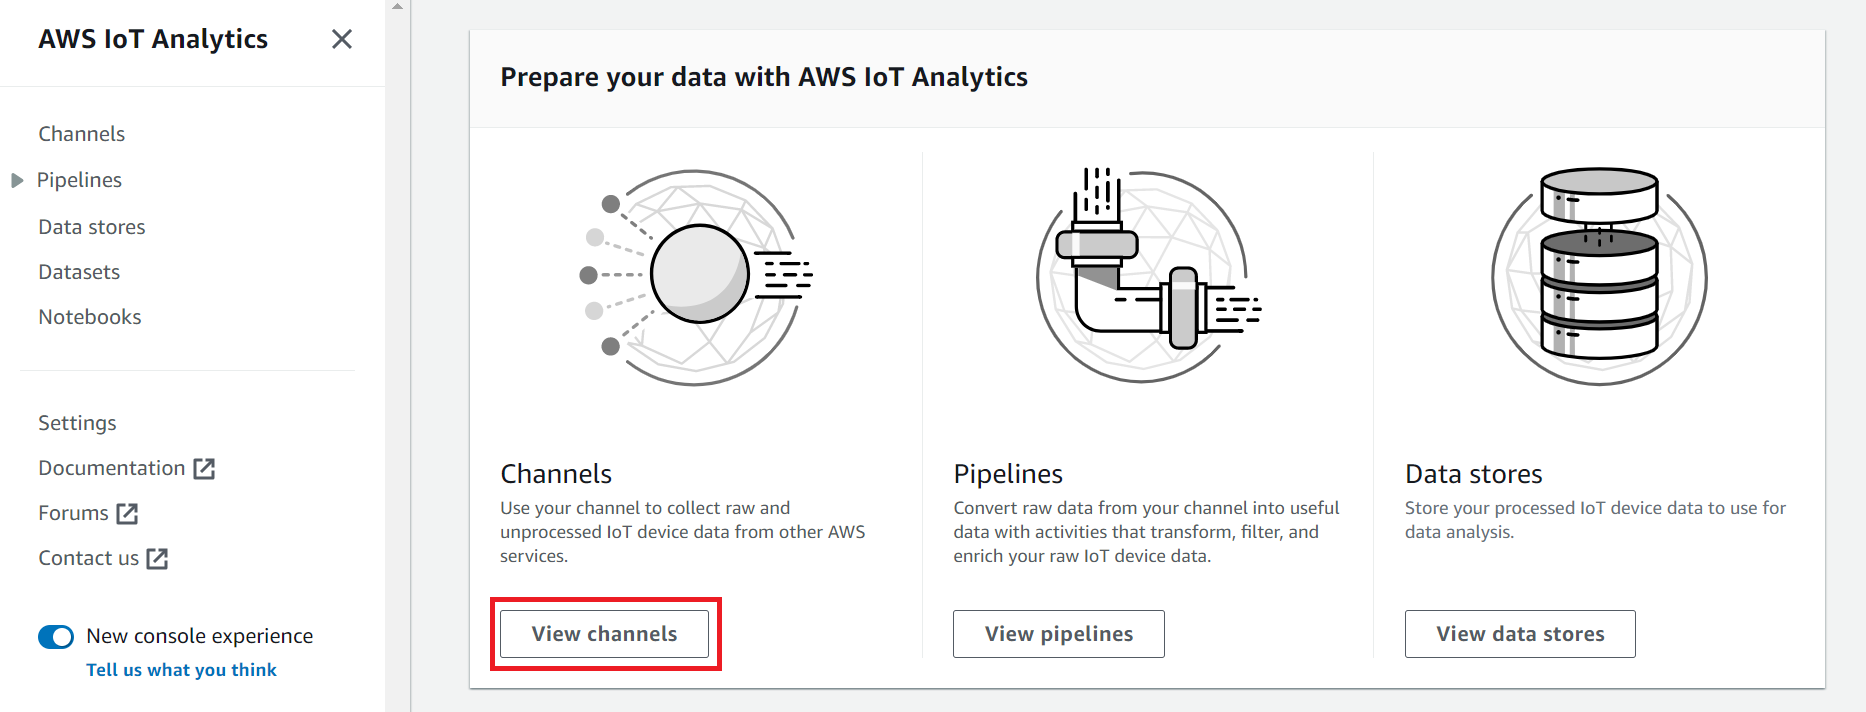Go to Datasets in the sidebar
Image resolution: width=1866 pixels, height=712 pixels.
point(79,272)
